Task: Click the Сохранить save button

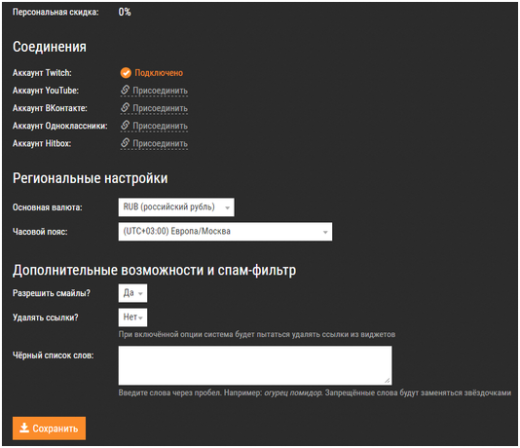Action: 49,428
